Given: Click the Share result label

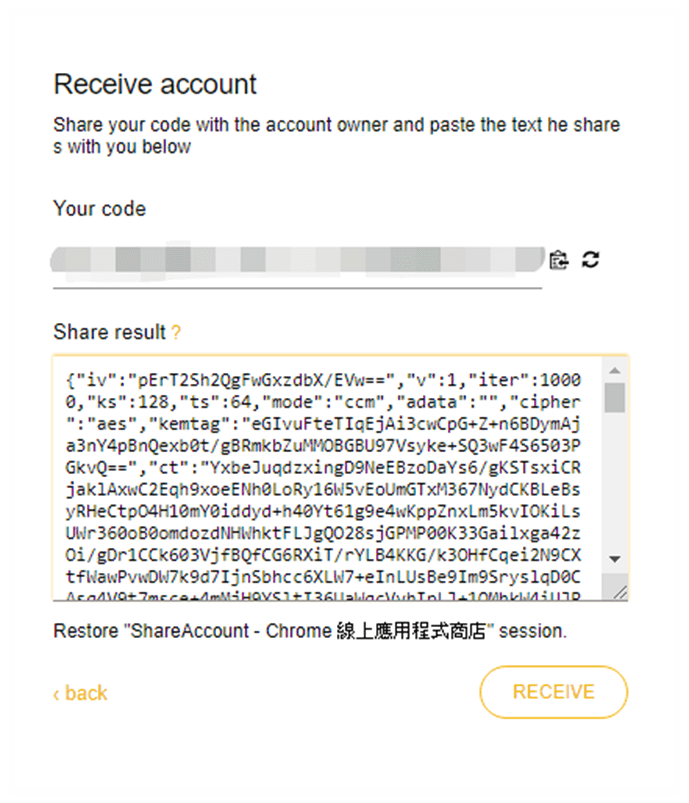Looking at the screenshot, I should [x=109, y=333].
